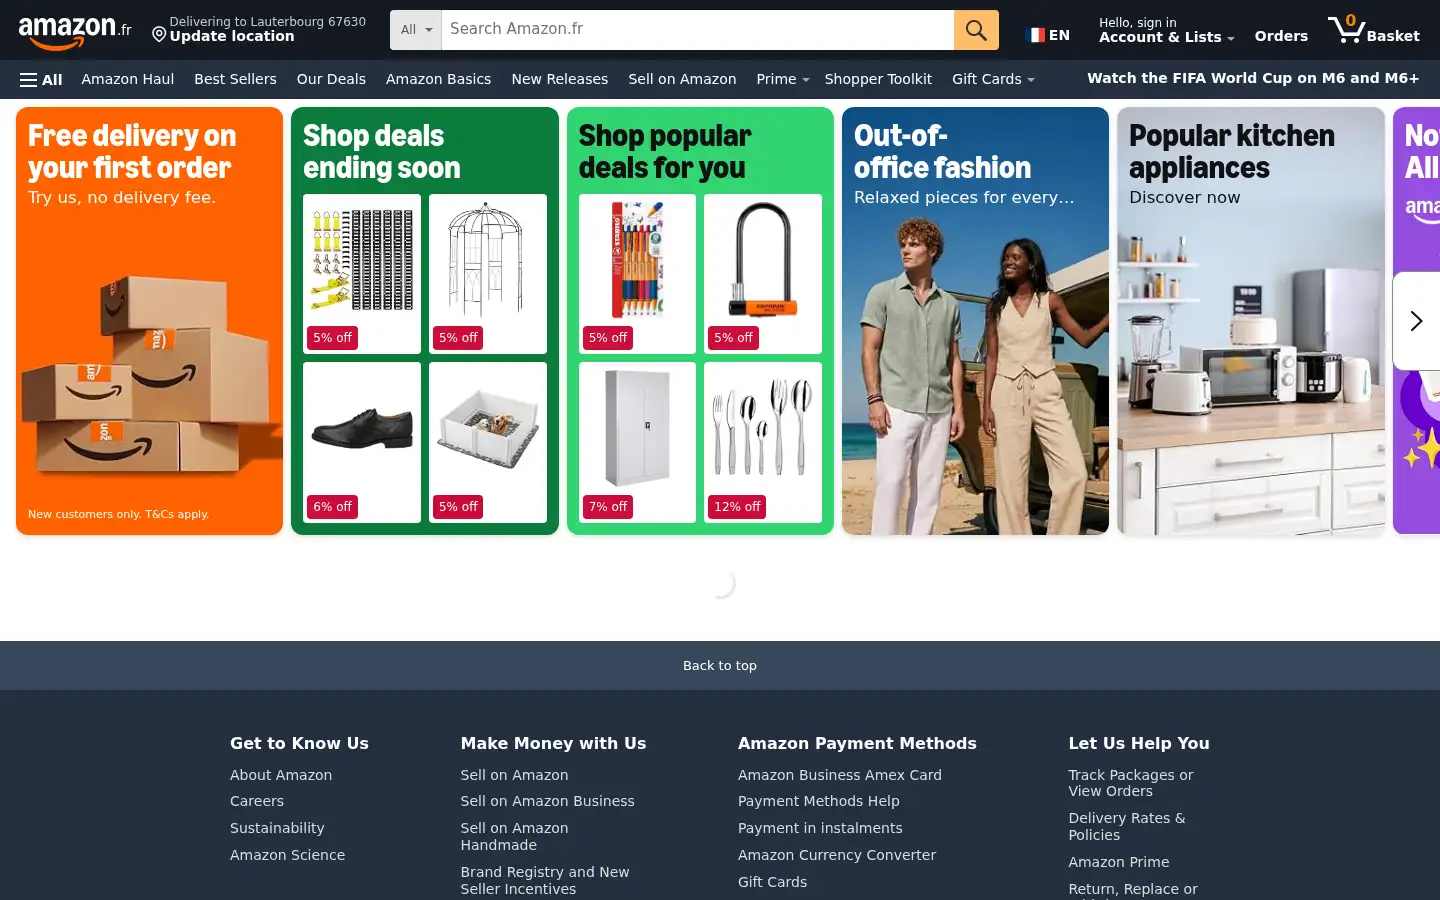Viewport: 1440px width, 900px height.
Task: Open Best Sellers in navigation
Action: pos(235,79)
